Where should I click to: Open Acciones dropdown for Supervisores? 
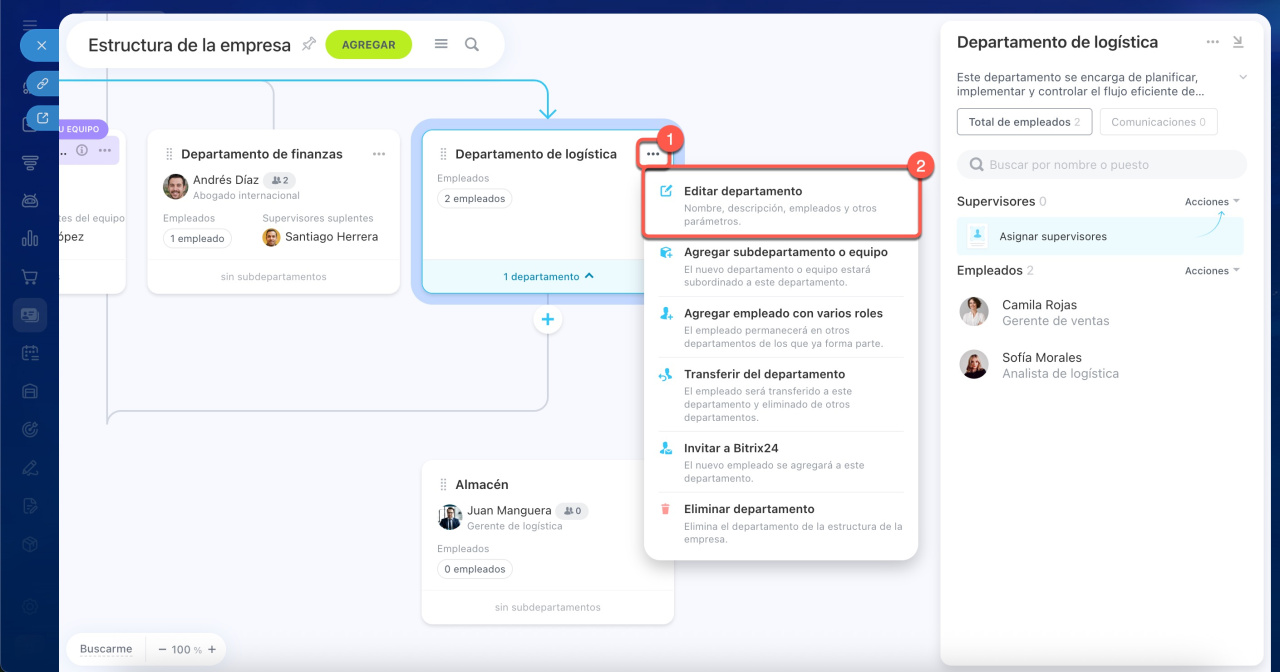tap(1212, 202)
